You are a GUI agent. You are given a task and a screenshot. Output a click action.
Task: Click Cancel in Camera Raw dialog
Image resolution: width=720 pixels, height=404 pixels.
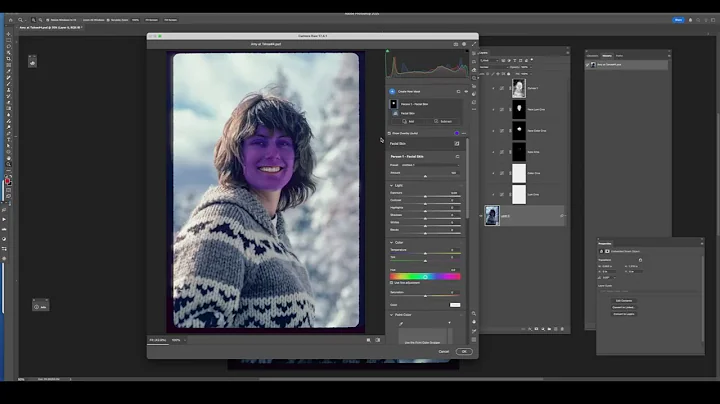[444, 352]
